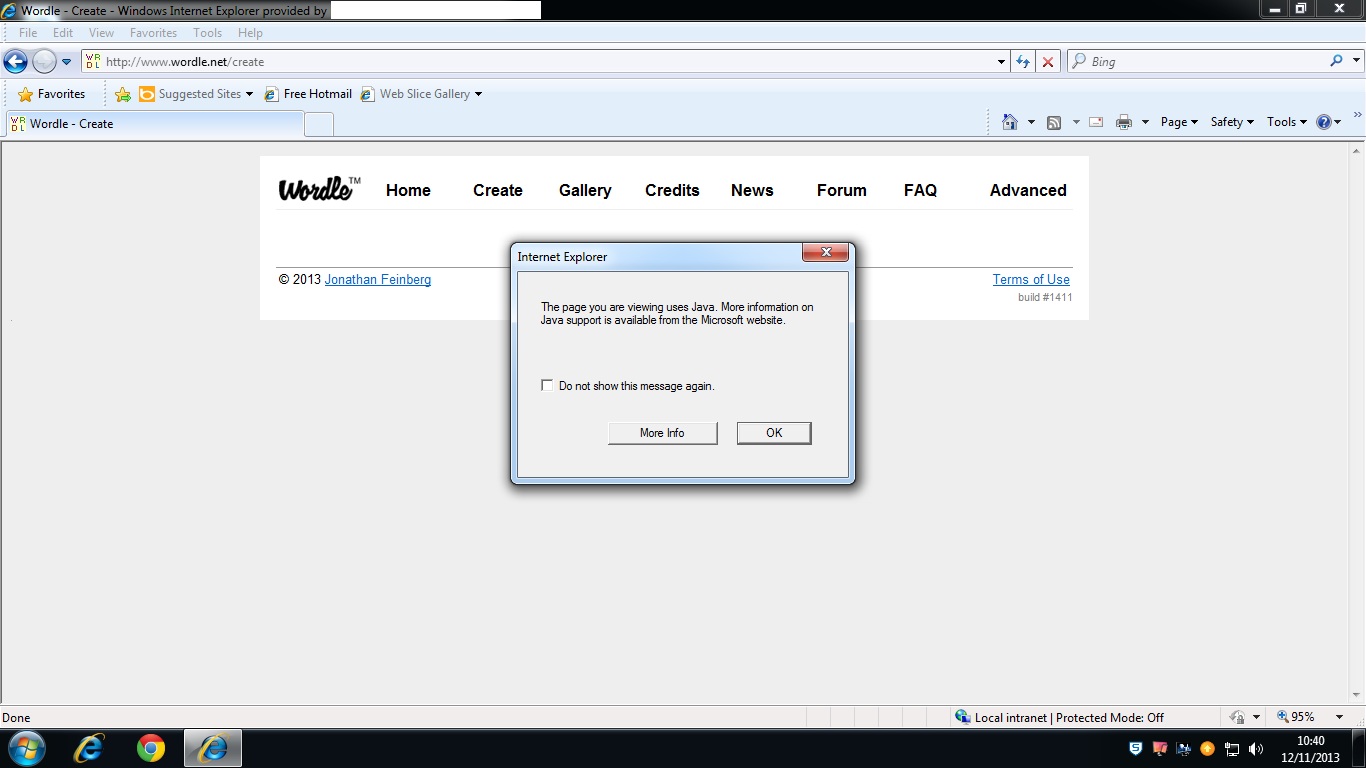Image resolution: width=1366 pixels, height=768 pixels.
Task: Click the More Info button
Action: coord(662,433)
